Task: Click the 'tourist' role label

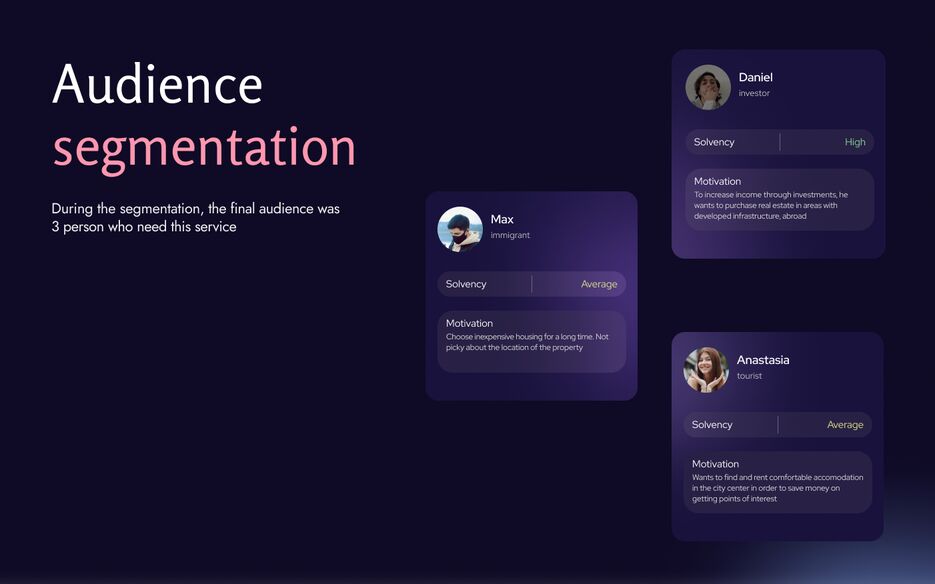Action: 749,376
